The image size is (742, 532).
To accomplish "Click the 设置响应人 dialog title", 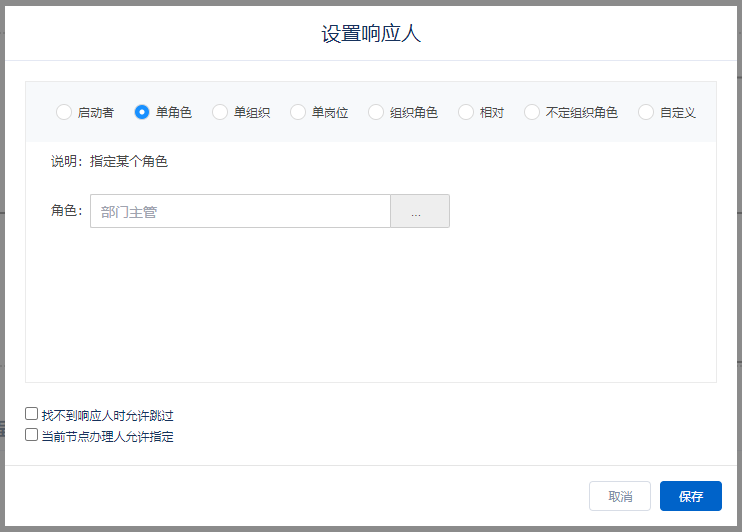I will coord(371,33).
